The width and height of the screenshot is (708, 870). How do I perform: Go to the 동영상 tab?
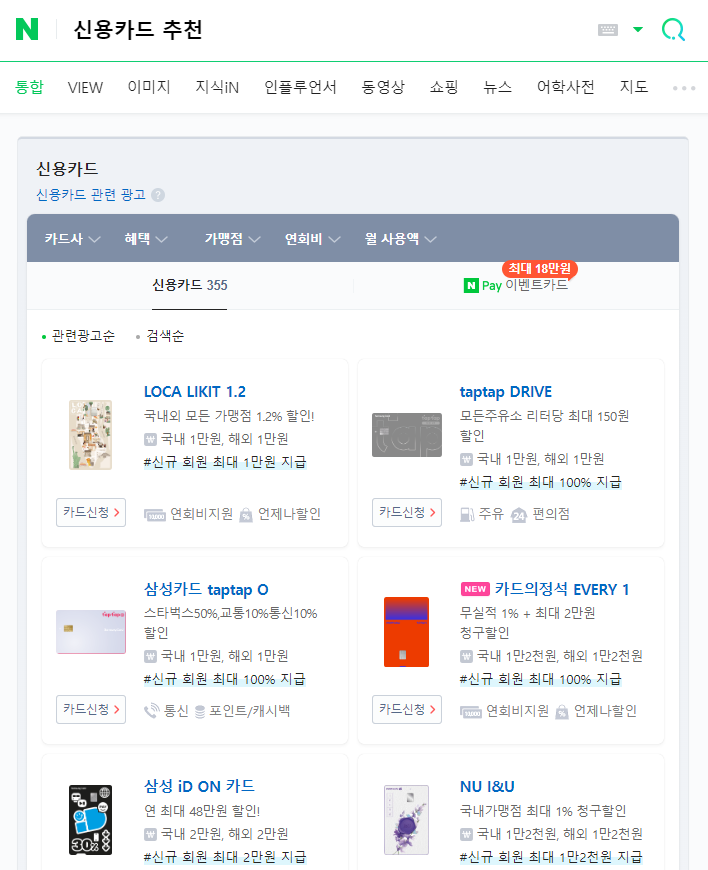pyautogui.click(x=383, y=87)
